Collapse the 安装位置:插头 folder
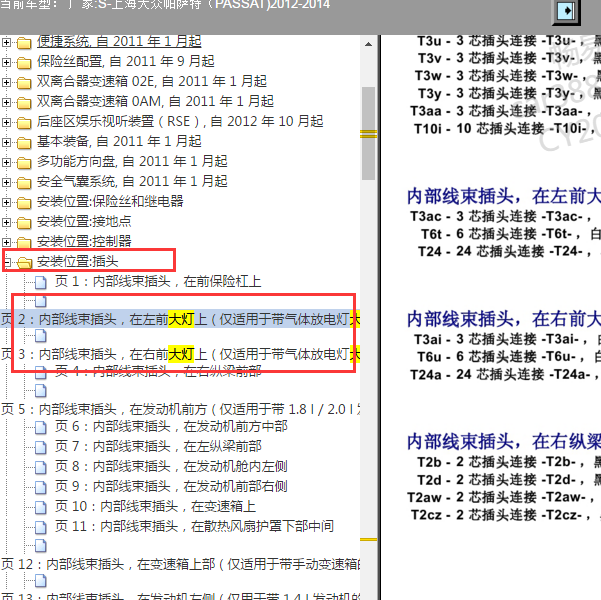601x600 pixels. (6, 262)
